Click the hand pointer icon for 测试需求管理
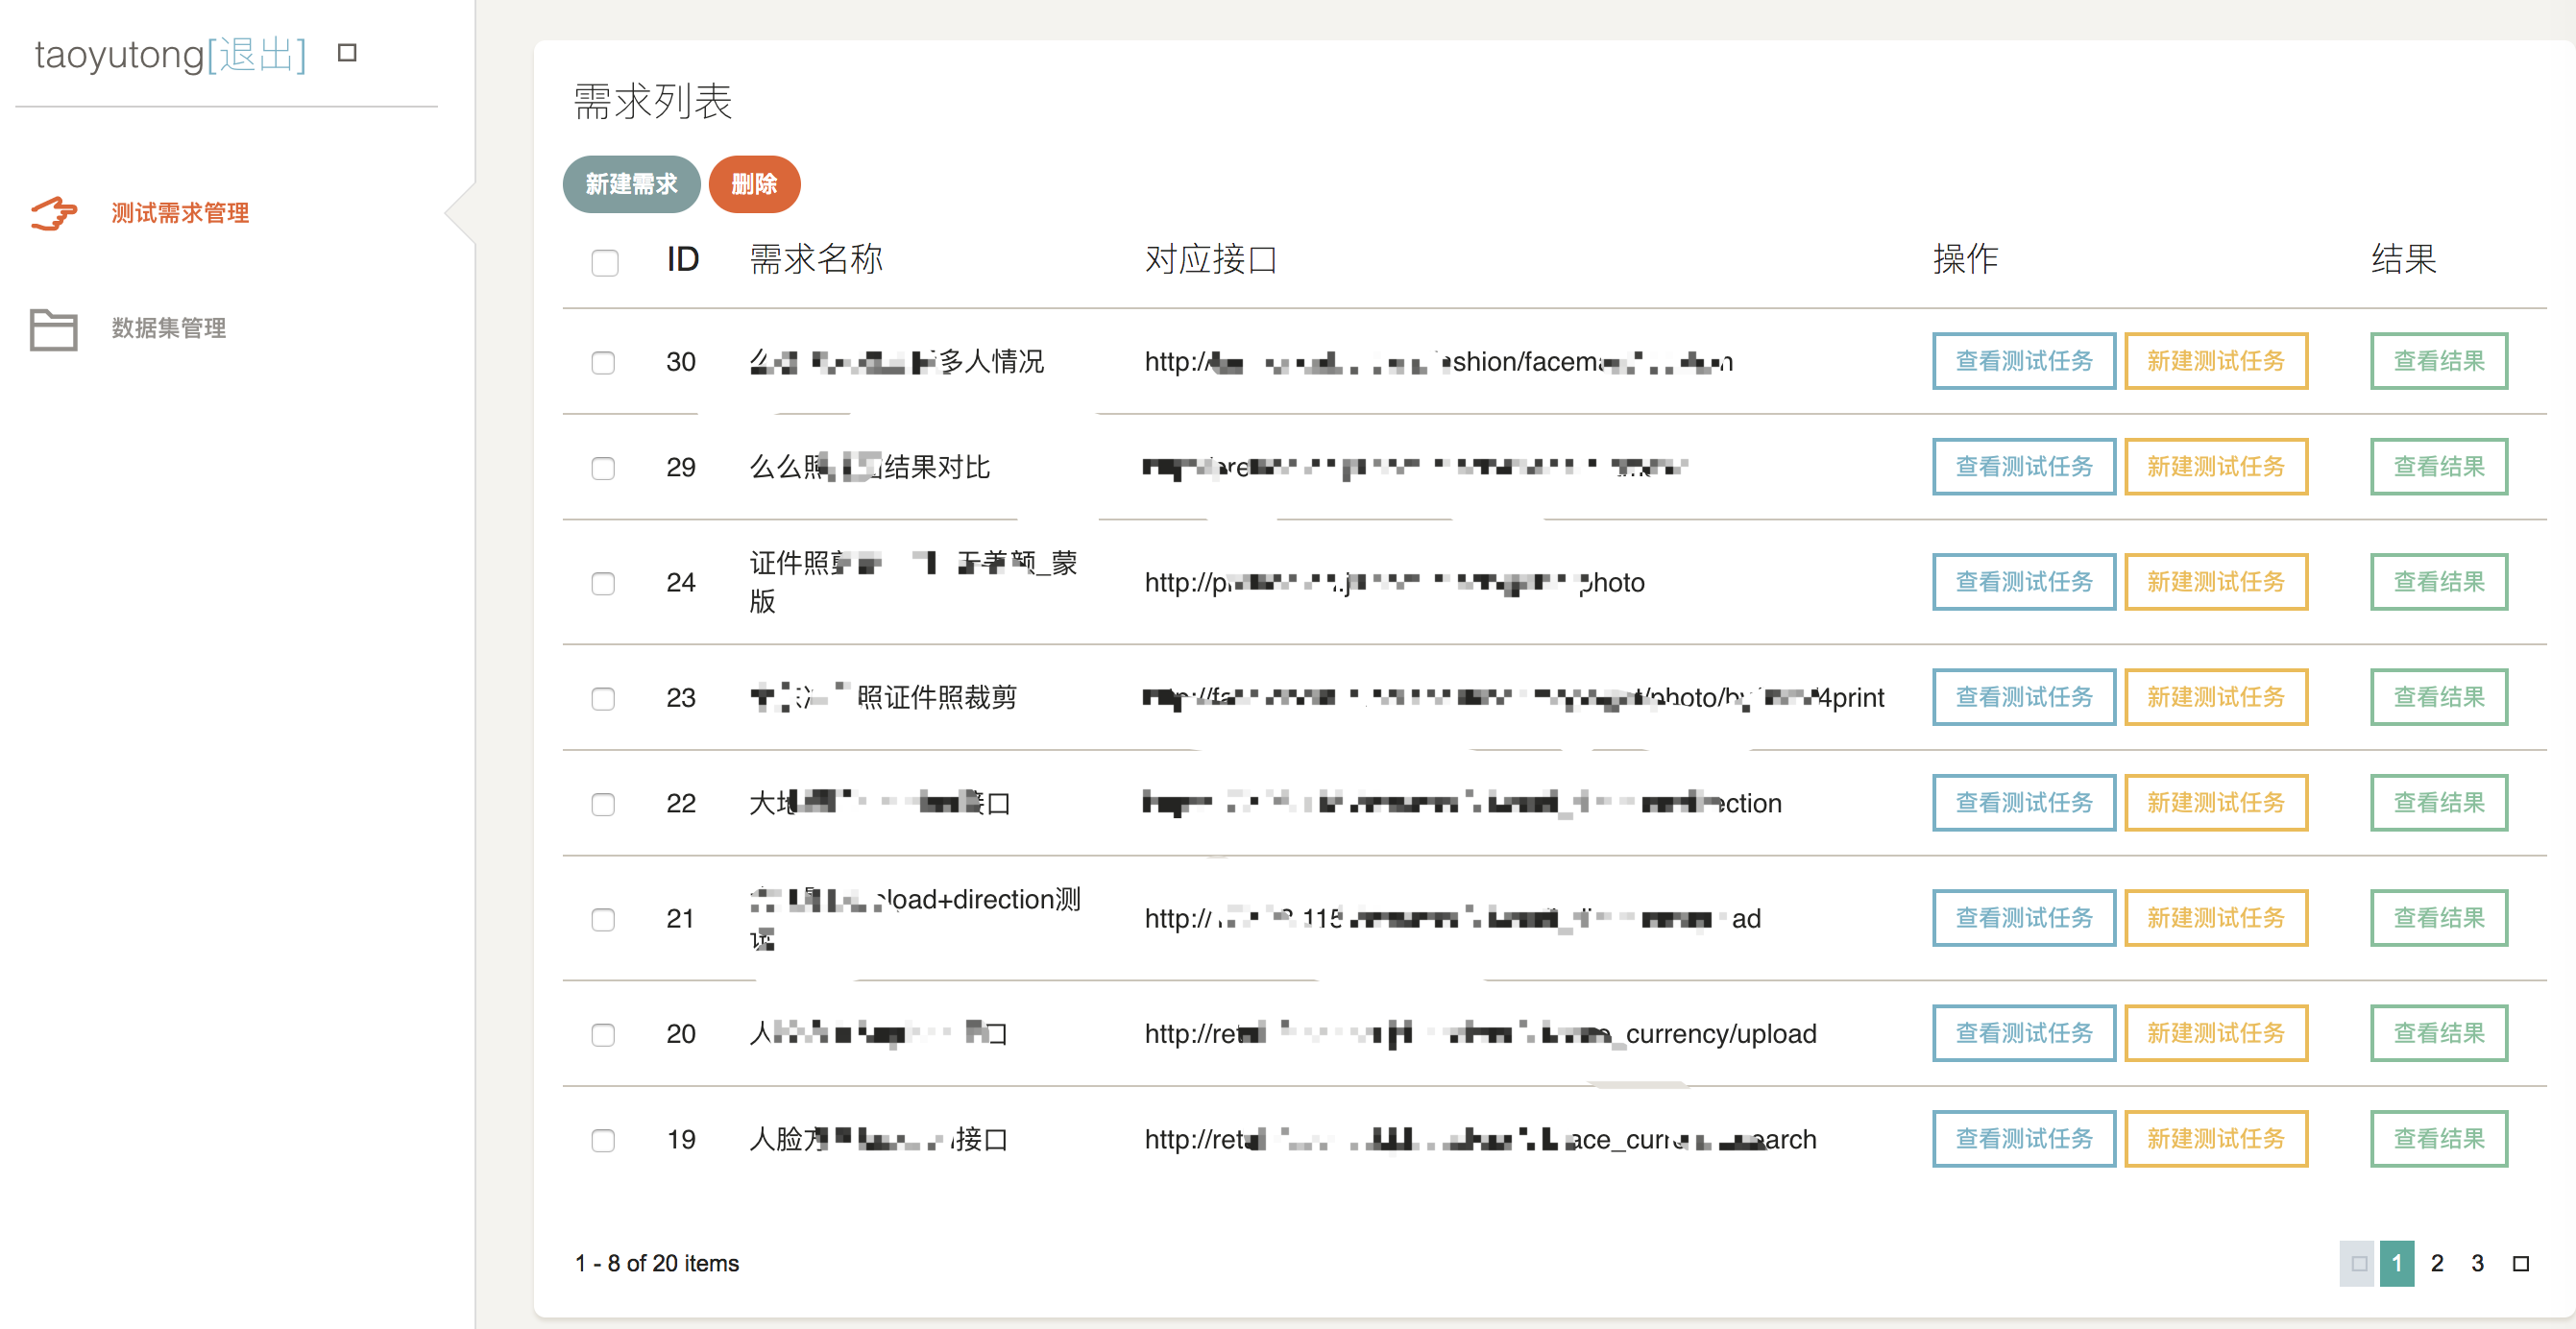The height and width of the screenshot is (1329, 2576). pos(54,213)
